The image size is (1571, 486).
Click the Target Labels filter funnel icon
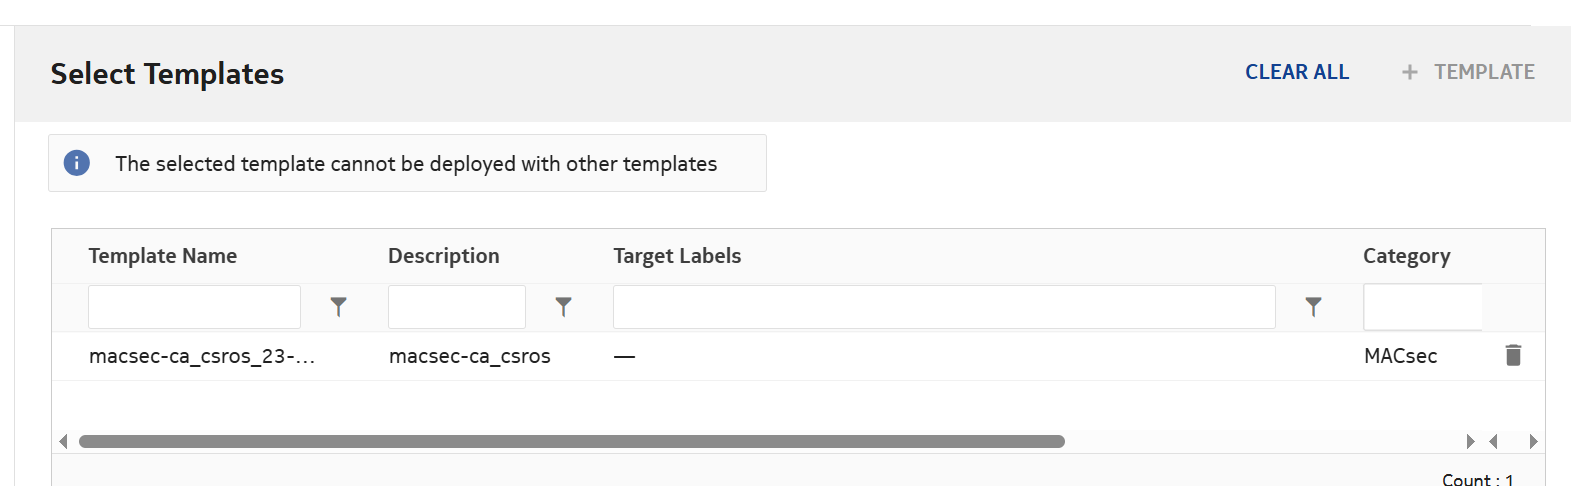[x=1314, y=307]
